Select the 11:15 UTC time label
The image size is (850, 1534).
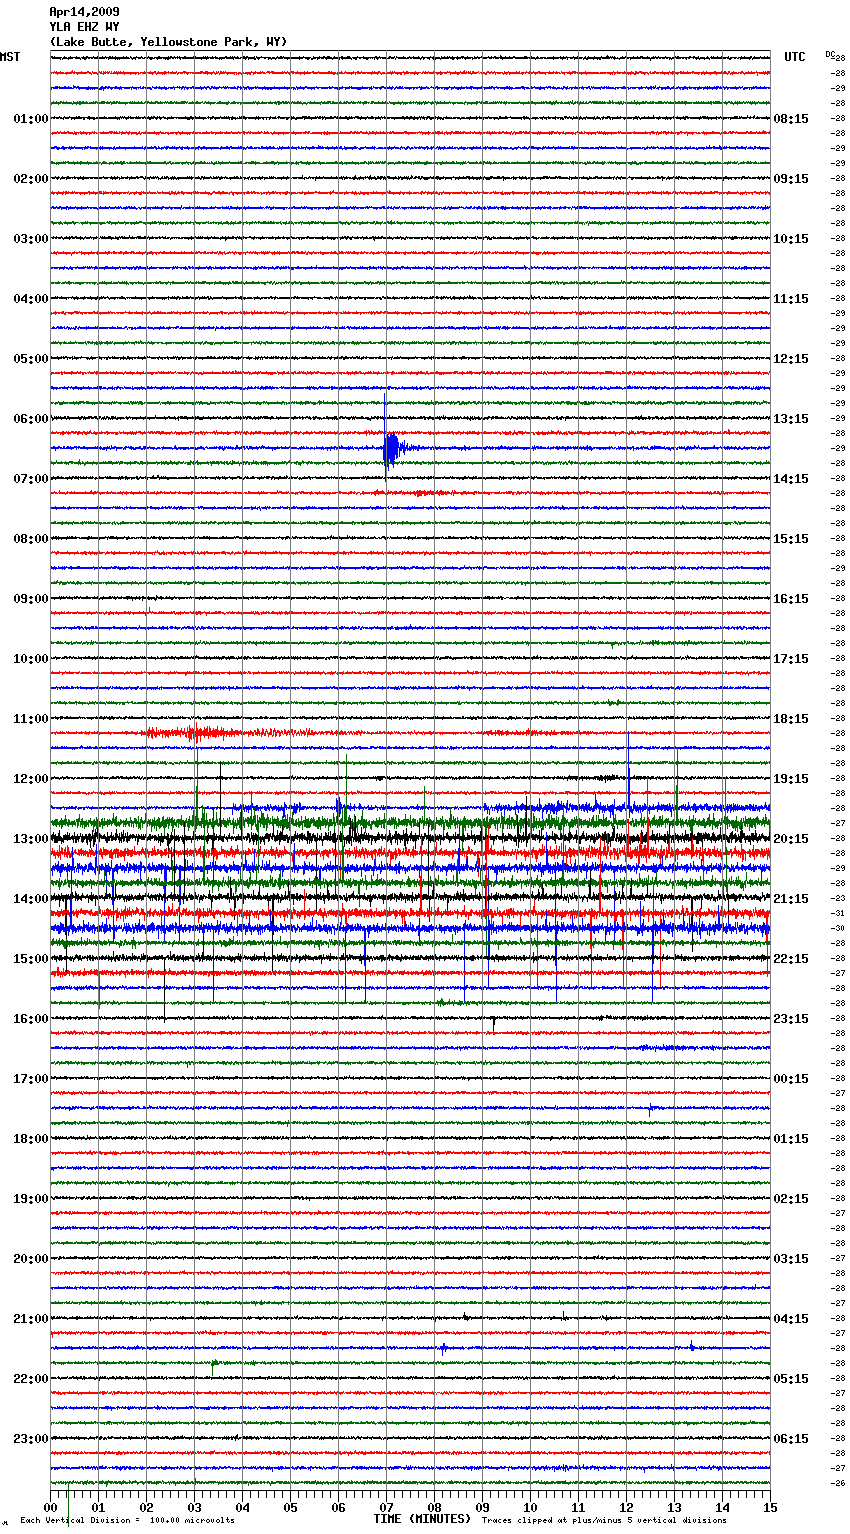[791, 299]
